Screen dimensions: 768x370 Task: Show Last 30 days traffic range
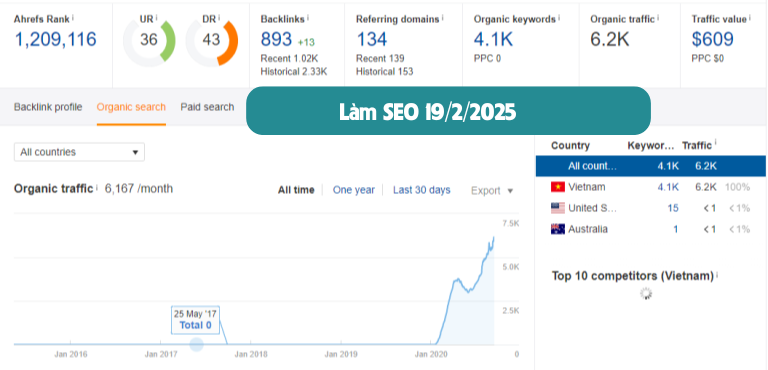422,190
